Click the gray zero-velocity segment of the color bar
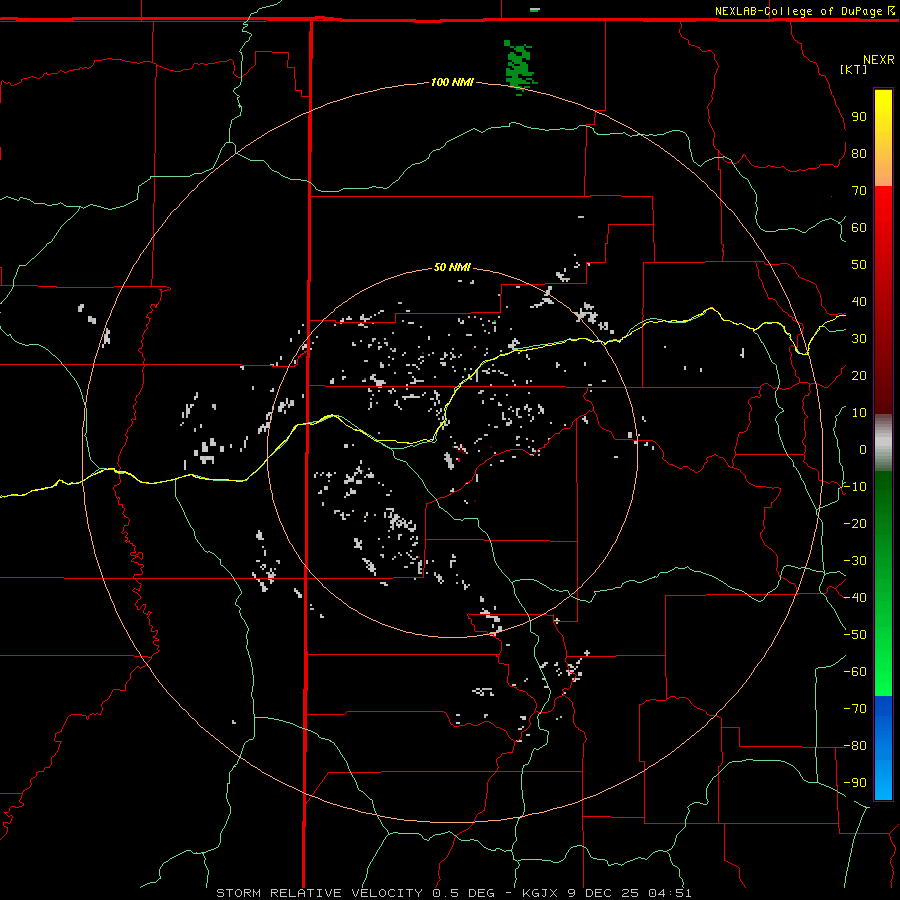This screenshot has height=900, width=900. (x=883, y=443)
